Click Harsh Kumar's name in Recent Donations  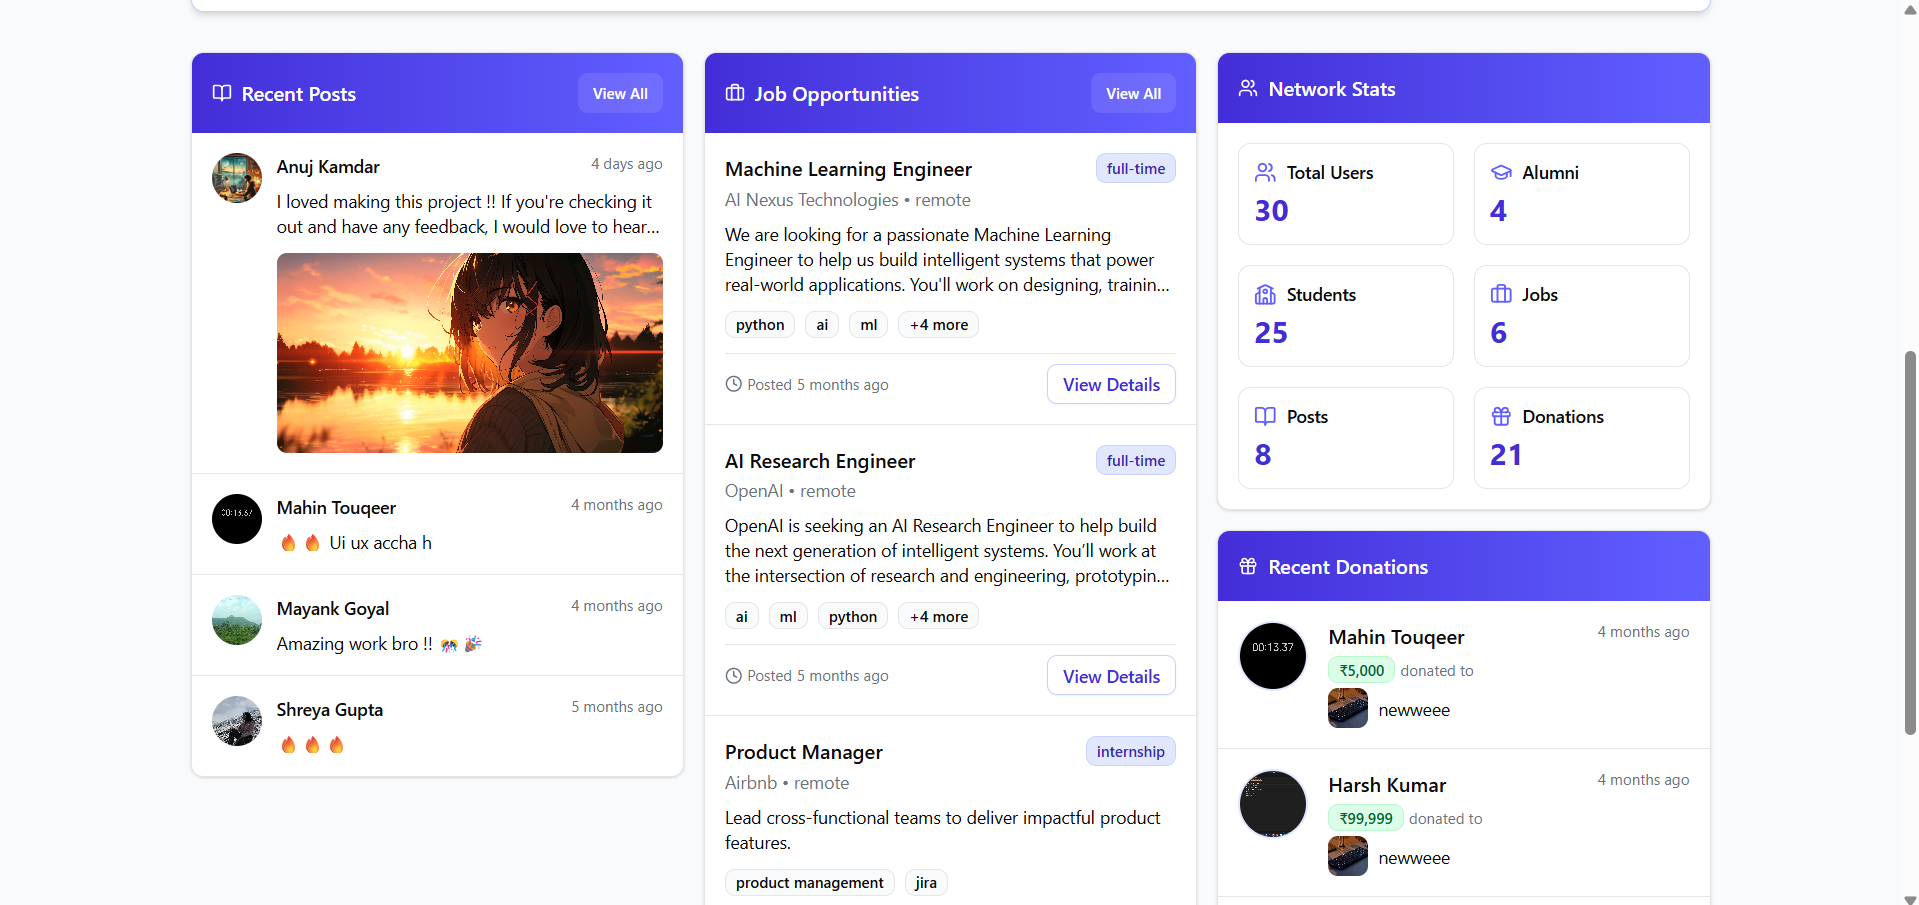(1387, 785)
